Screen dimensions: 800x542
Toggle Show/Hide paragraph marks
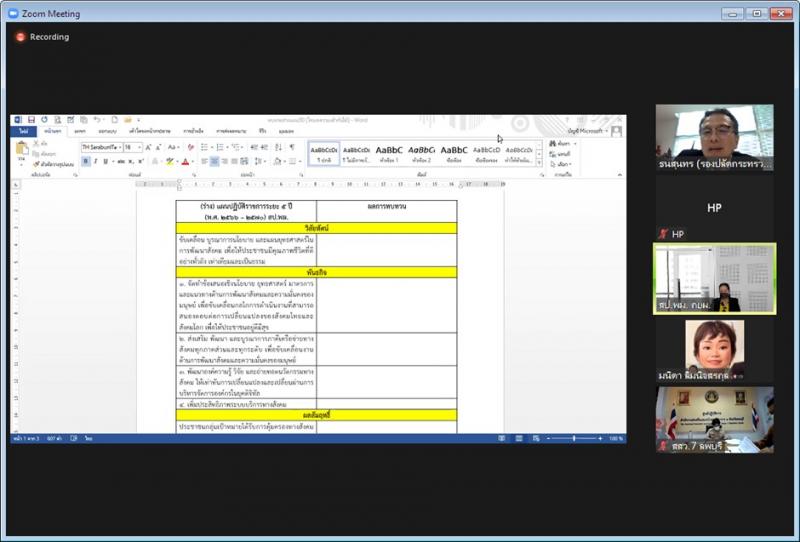point(292,147)
